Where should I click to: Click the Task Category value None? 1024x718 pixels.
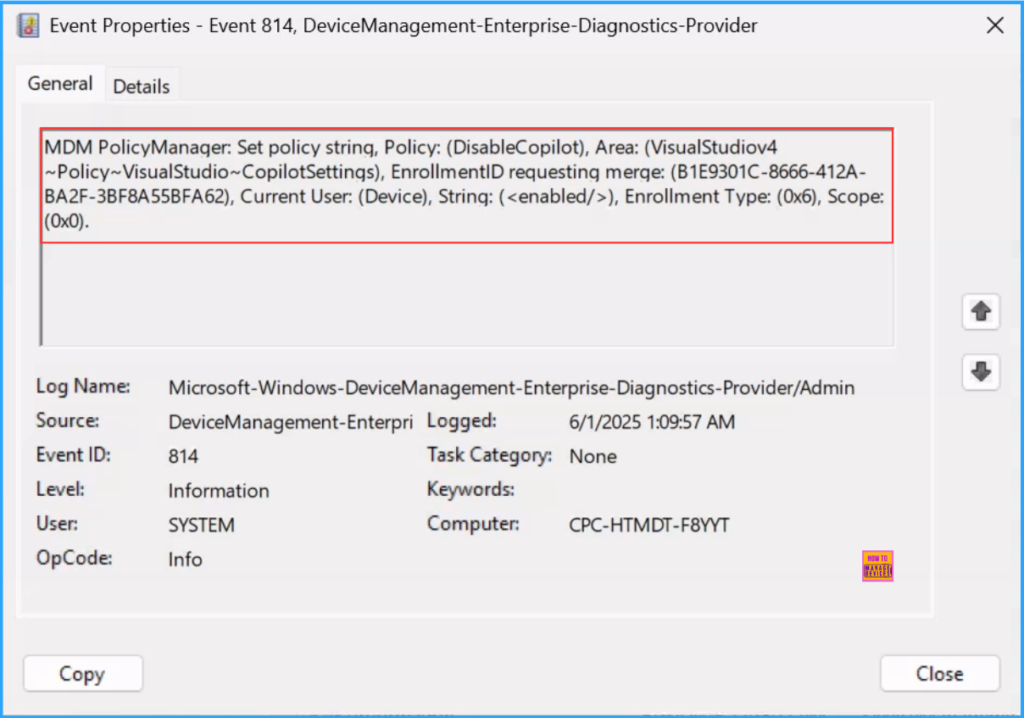click(593, 456)
